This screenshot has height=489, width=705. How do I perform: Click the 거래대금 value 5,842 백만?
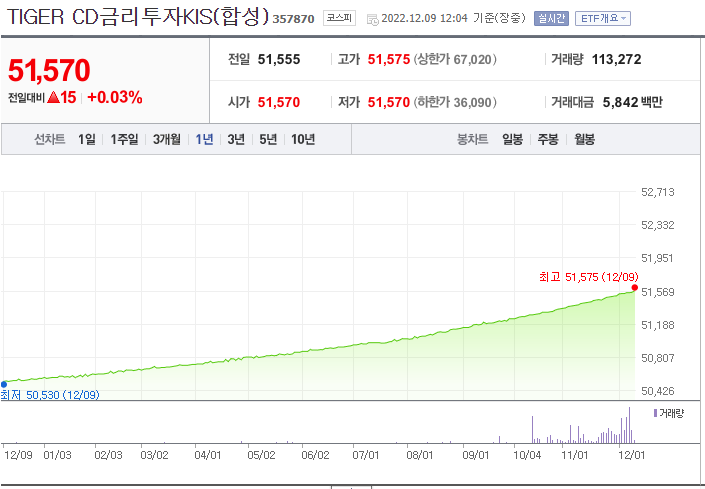tap(632, 102)
